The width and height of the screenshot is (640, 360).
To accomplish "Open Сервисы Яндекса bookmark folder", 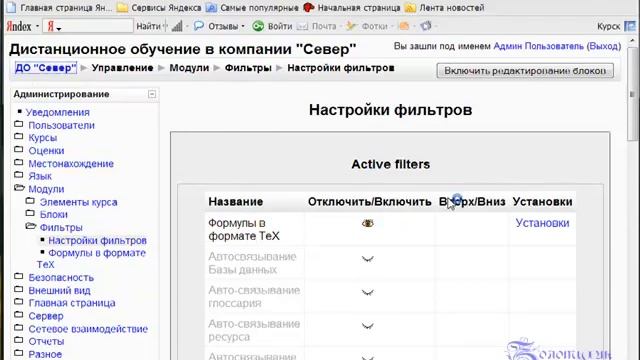I will [159, 7].
